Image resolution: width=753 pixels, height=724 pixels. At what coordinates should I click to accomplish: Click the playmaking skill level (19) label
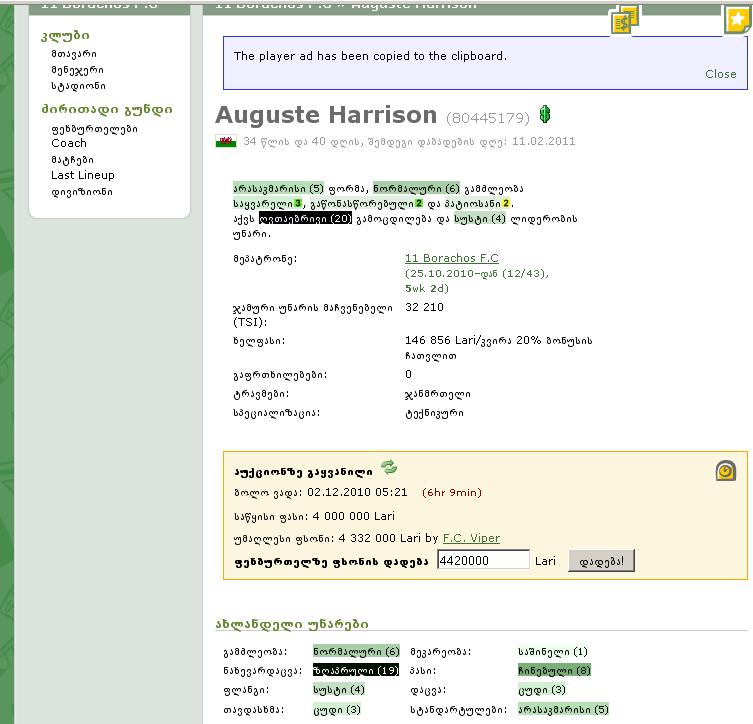coord(356,670)
